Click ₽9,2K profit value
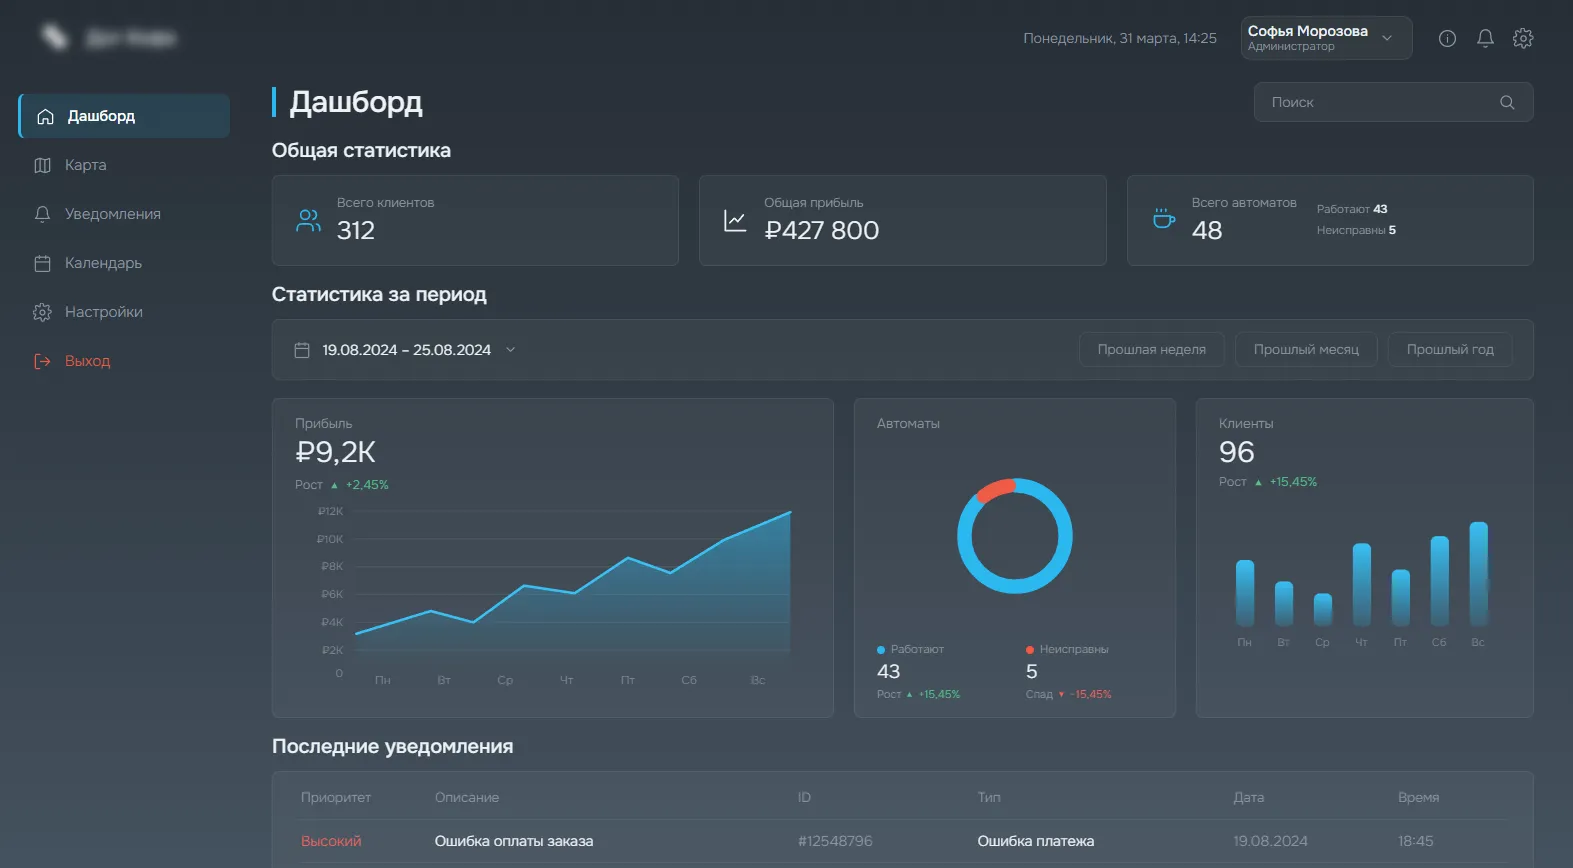The height and width of the screenshot is (868, 1573). click(335, 452)
